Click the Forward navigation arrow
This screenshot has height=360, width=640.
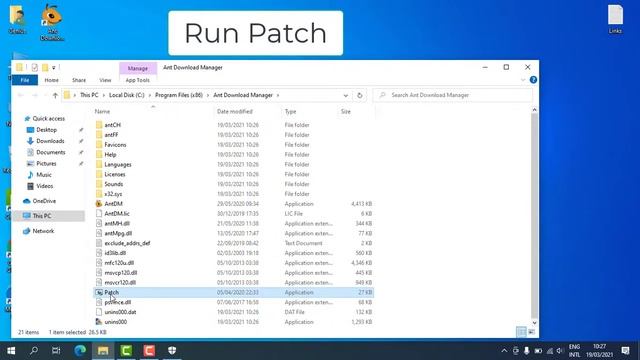pyautogui.click(x=35, y=95)
